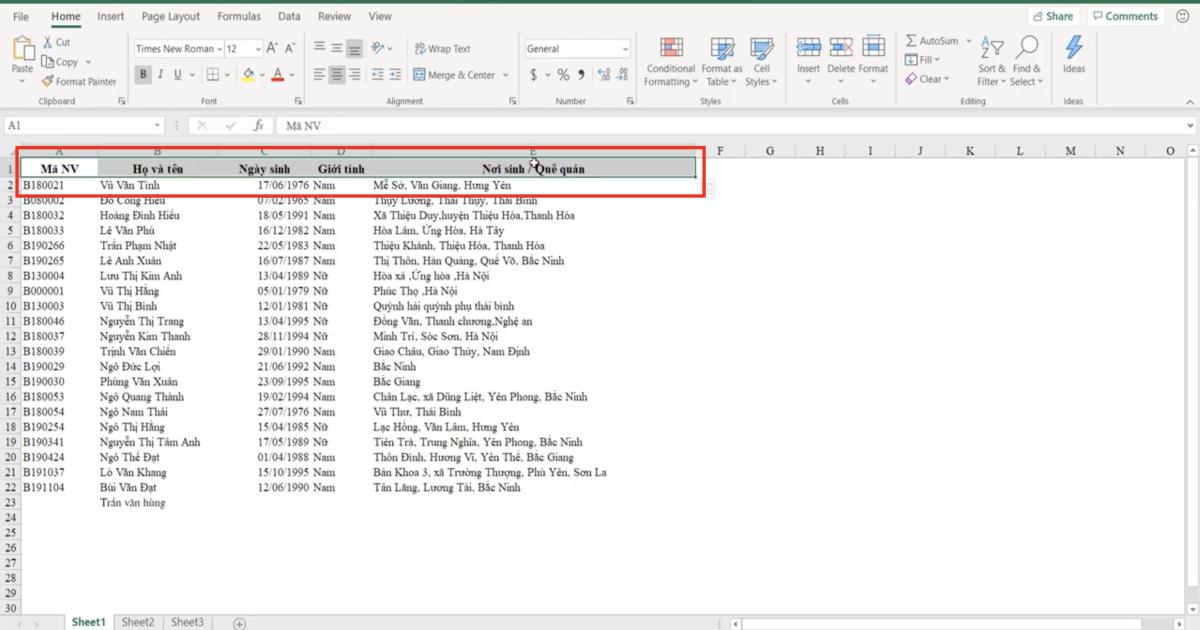
Task: Click the Format Painter icon
Action: click(x=48, y=81)
